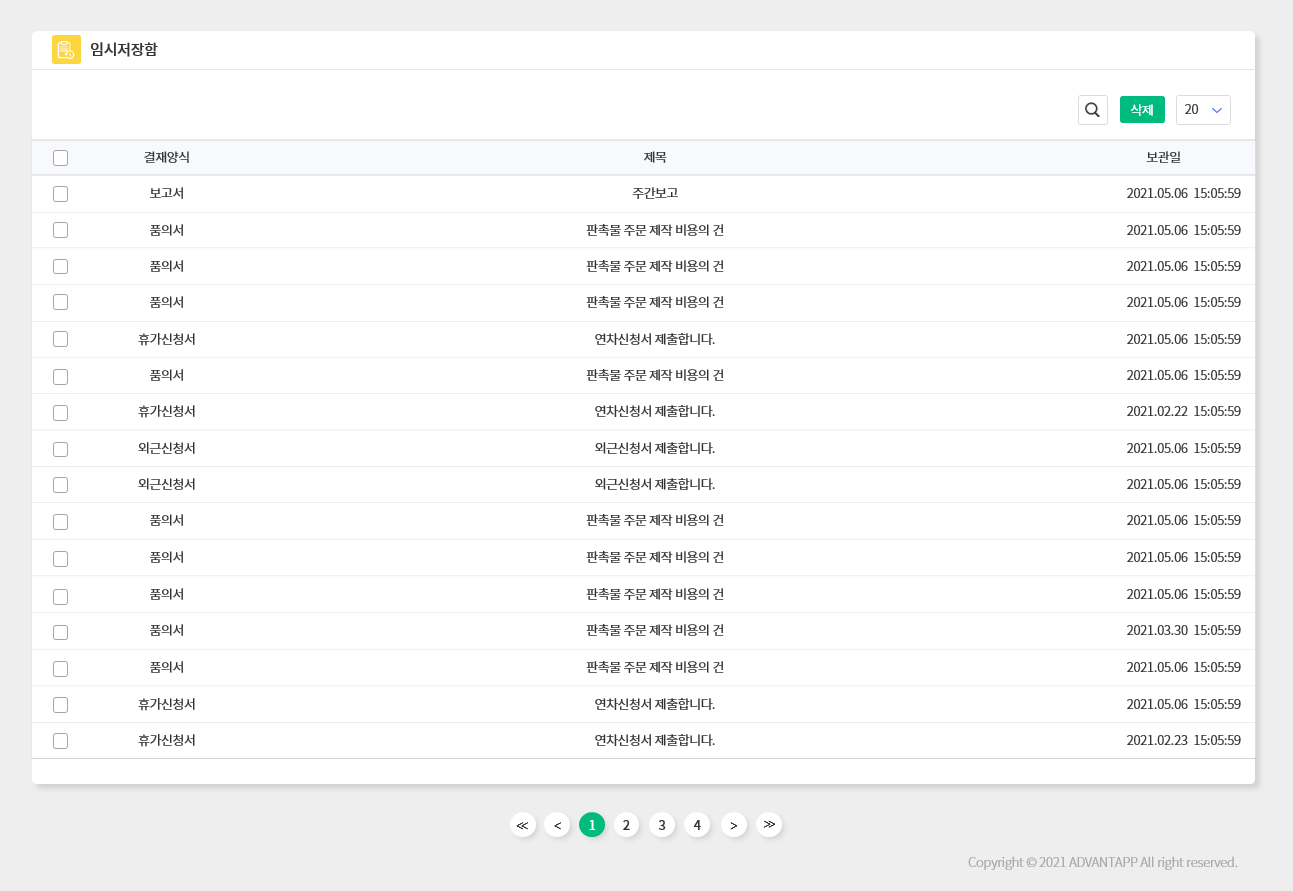Sort by 보관일 column header

(x=1163, y=158)
